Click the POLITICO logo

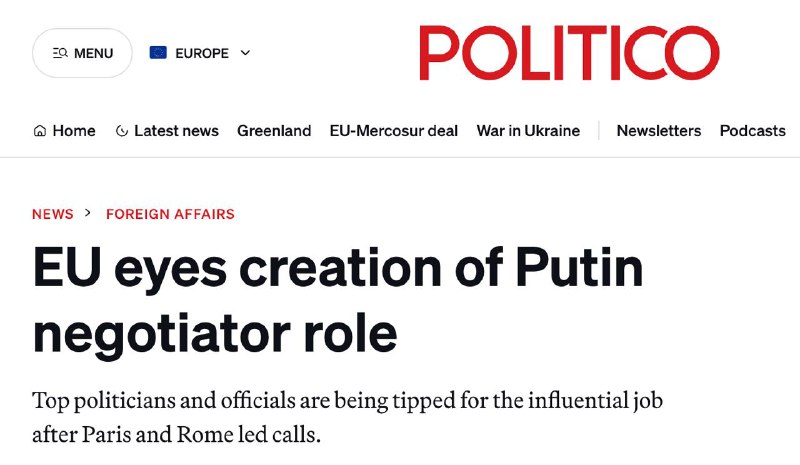click(x=569, y=54)
